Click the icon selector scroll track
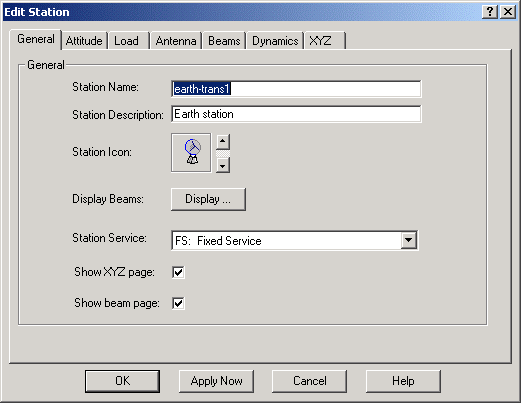 (x=223, y=154)
